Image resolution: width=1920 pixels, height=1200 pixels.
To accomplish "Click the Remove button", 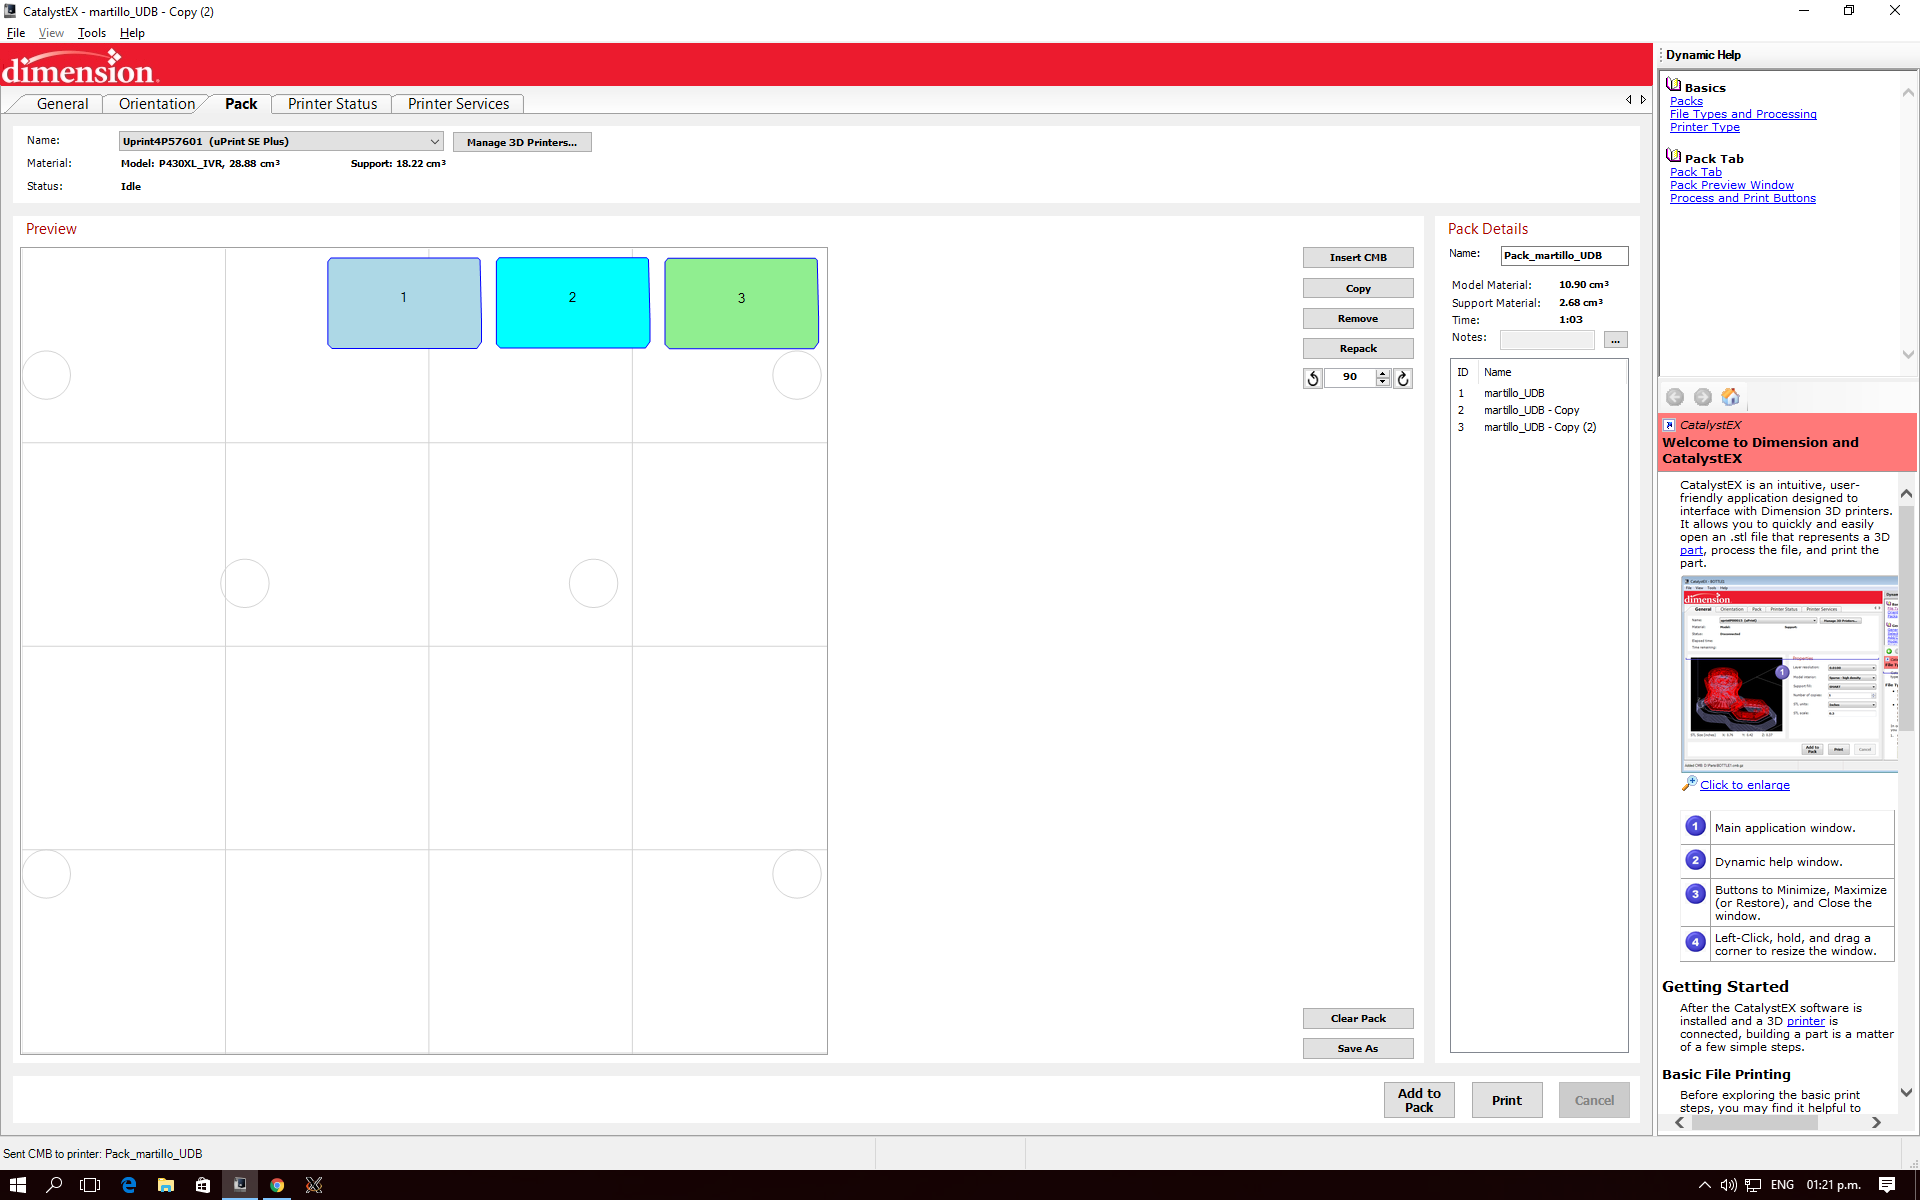I will point(1358,318).
